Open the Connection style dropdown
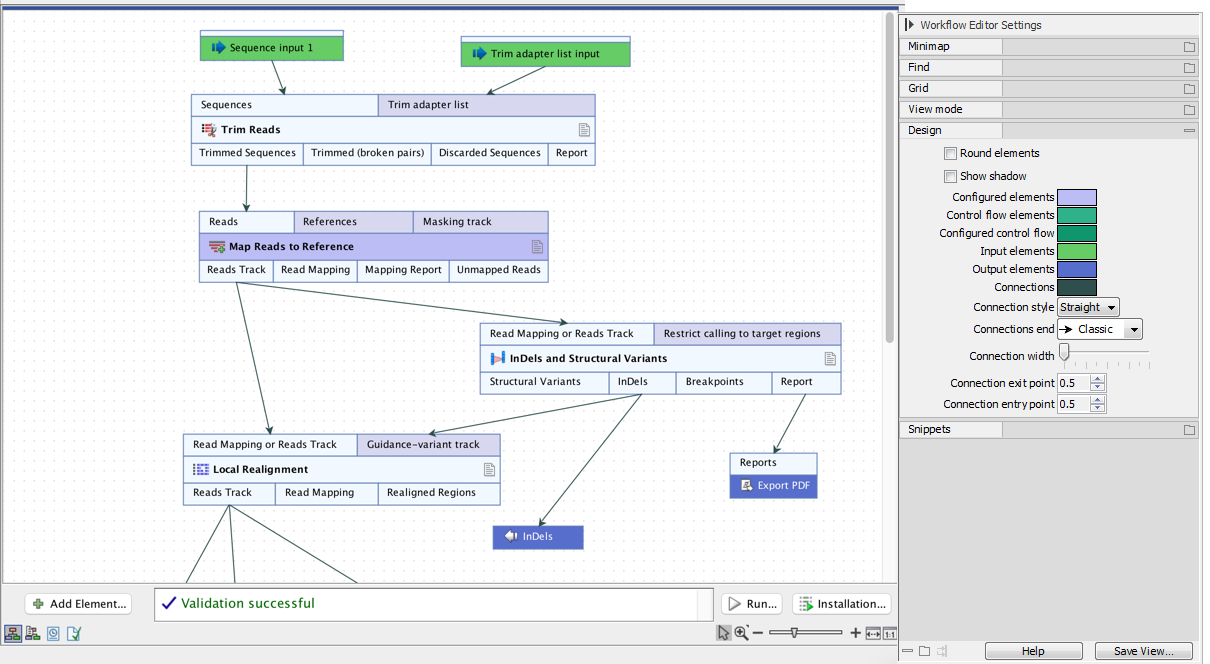Viewport: 1210px width, 664px height. (1087, 307)
